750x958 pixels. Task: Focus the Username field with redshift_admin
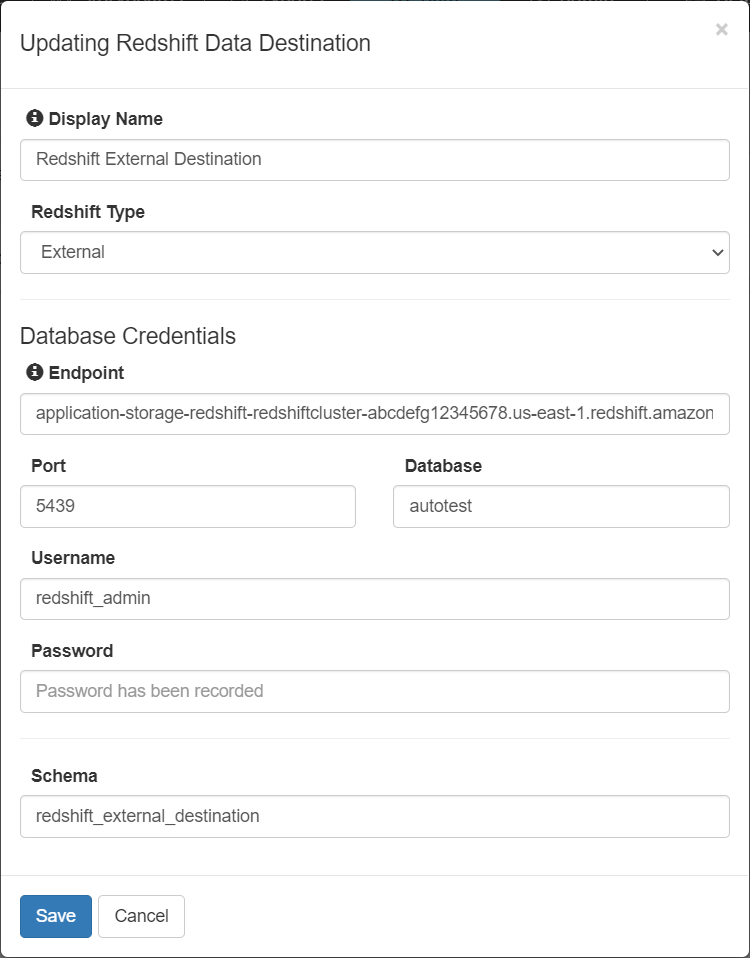pos(375,598)
